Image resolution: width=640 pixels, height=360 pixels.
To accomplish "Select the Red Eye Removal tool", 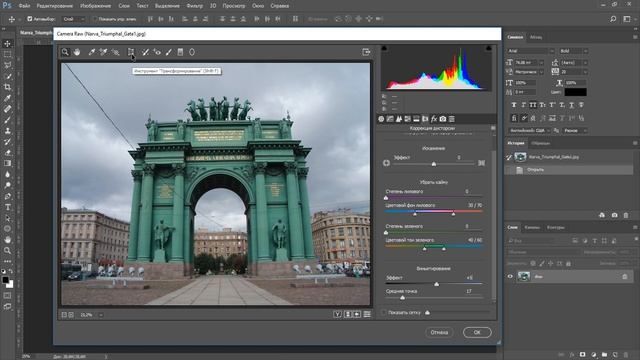I will pyautogui.click(x=157, y=52).
